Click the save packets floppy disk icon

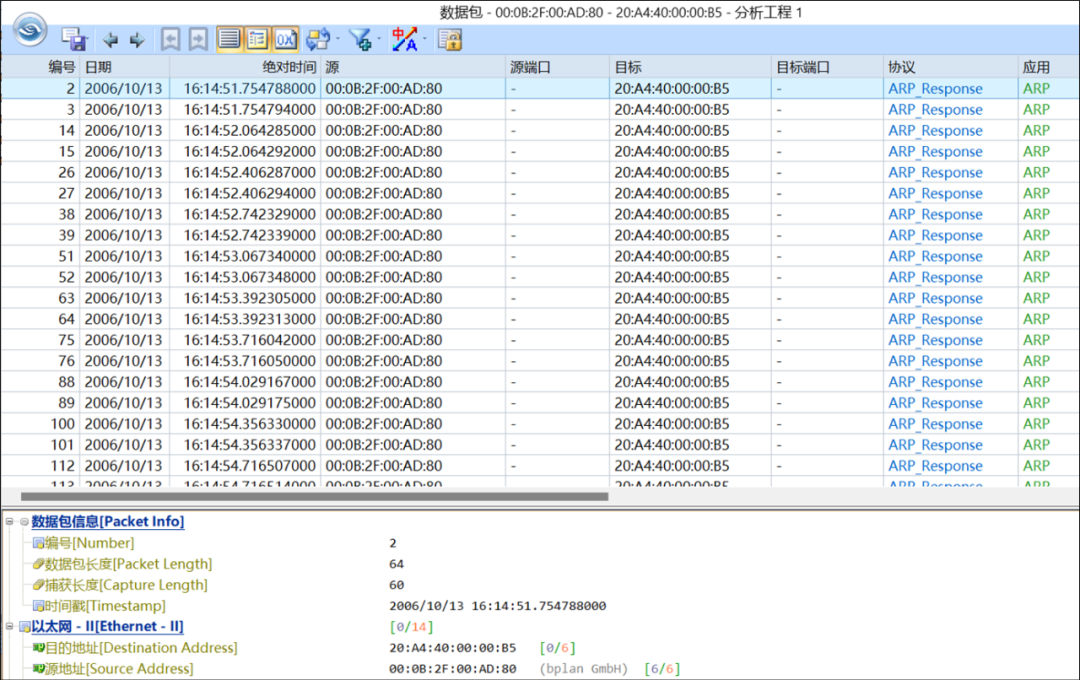click(75, 40)
